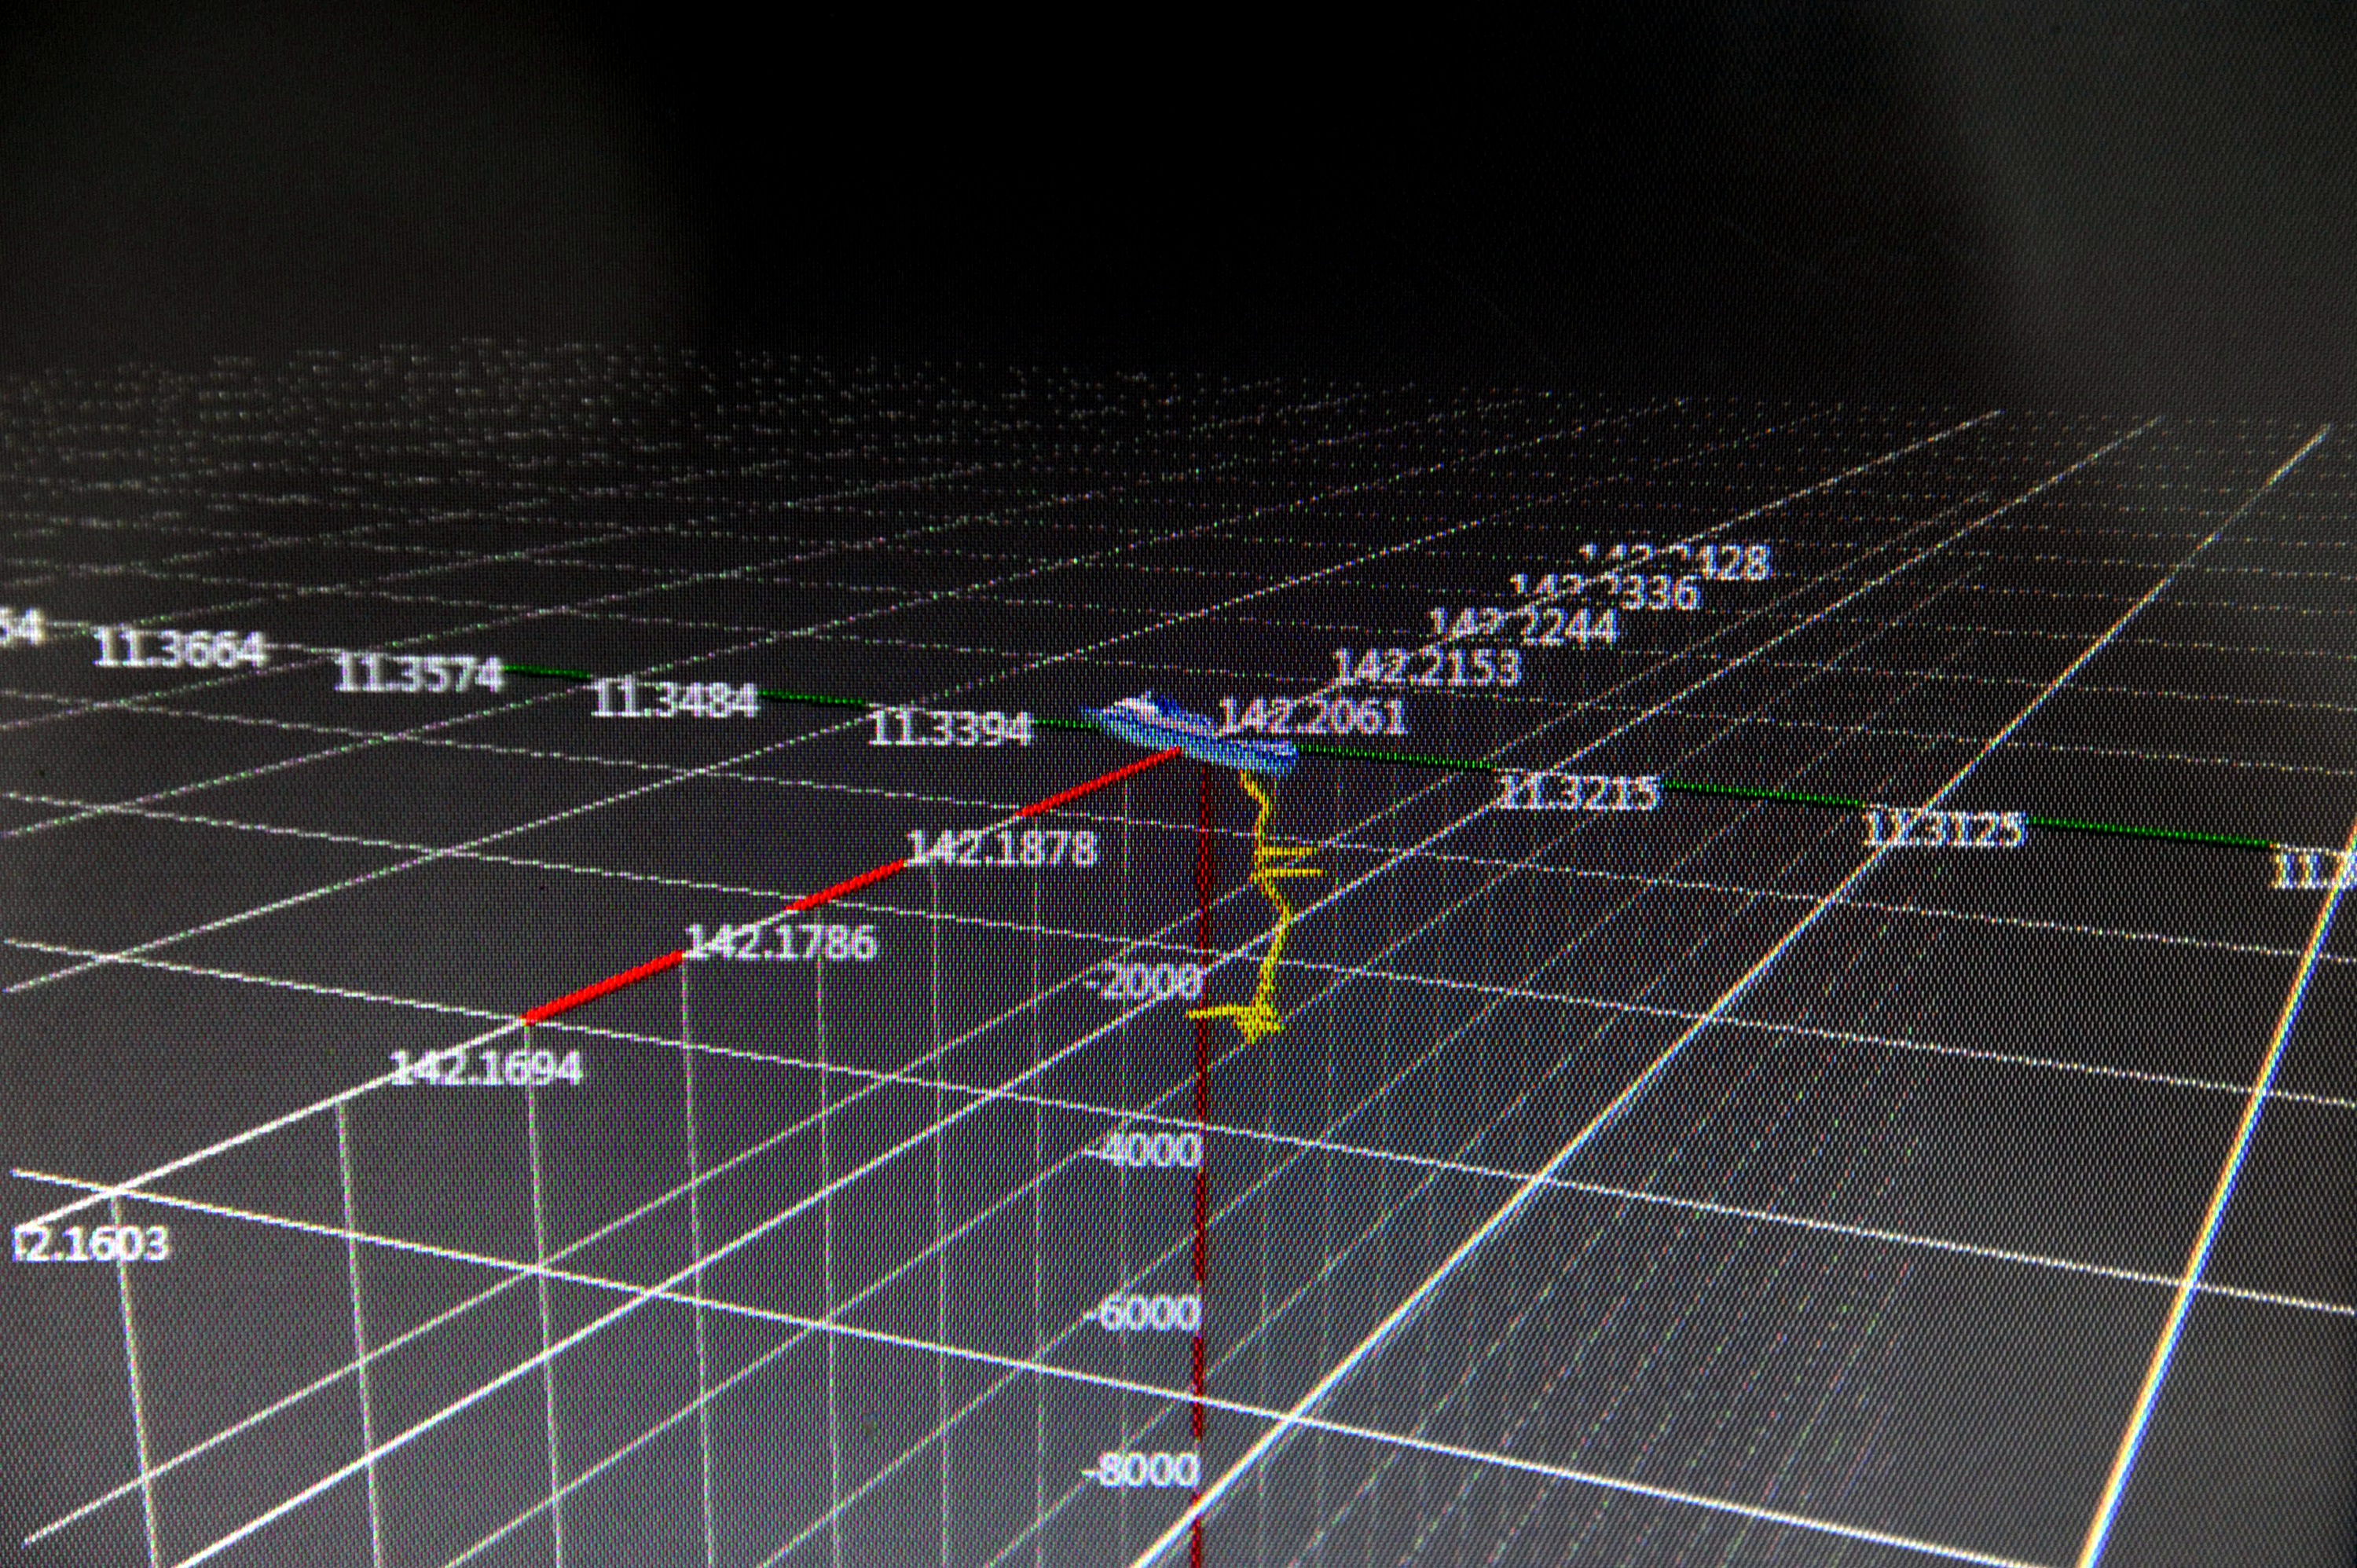
Task: Click the axis label 11.3574
Action: click(x=418, y=673)
